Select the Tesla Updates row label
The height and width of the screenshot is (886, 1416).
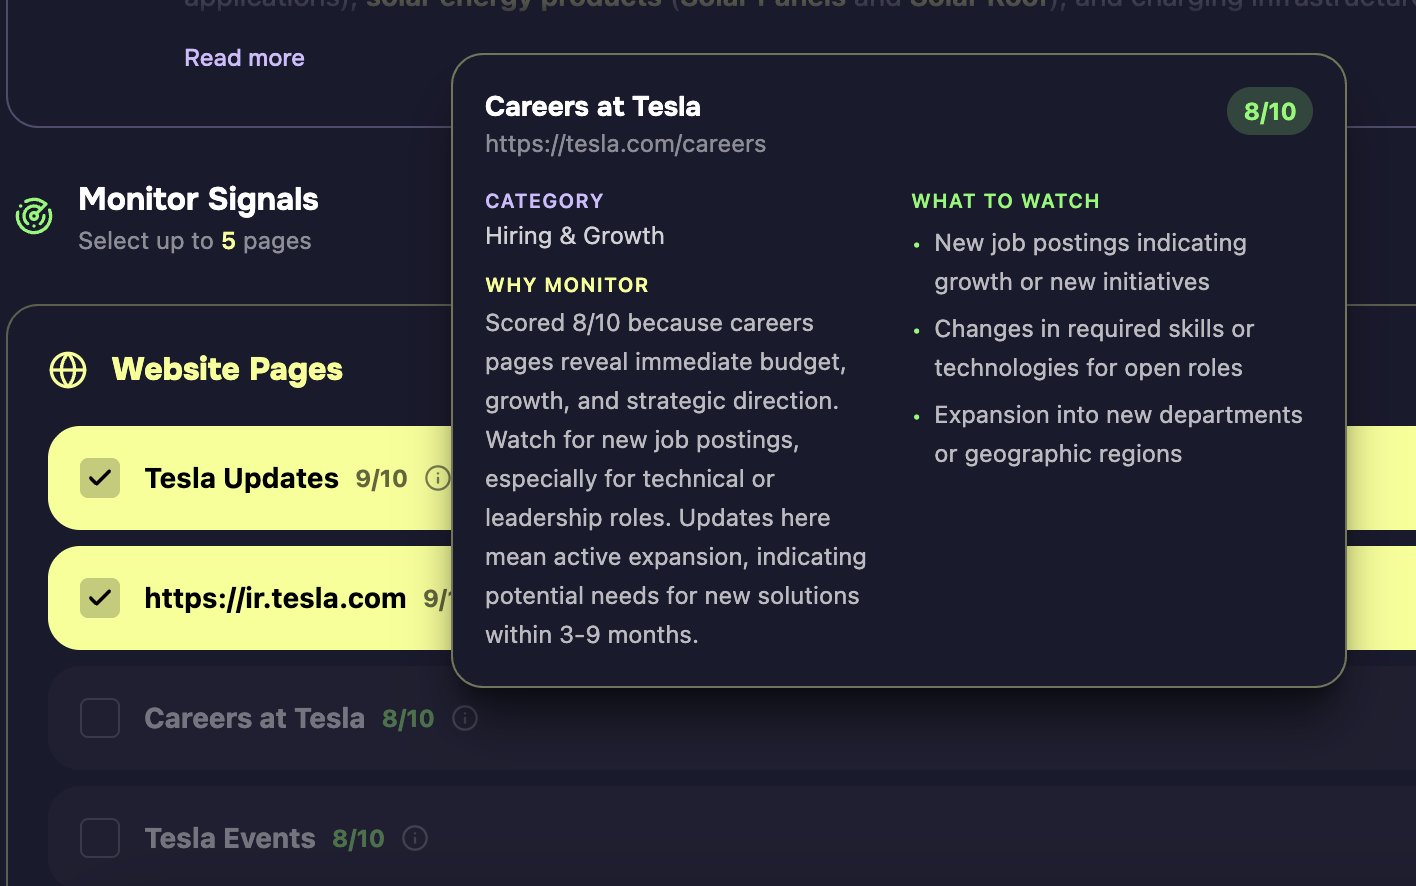point(241,478)
